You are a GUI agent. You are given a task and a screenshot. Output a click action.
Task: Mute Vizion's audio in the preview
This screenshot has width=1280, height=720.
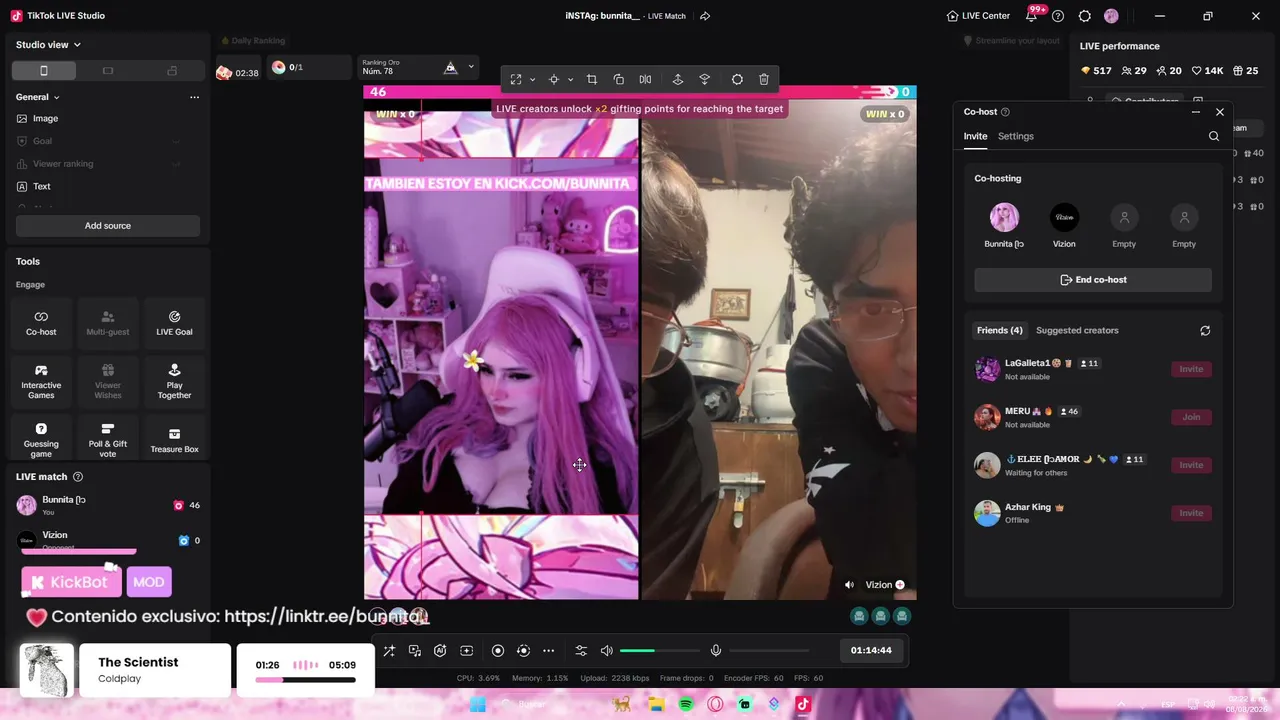coord(849,585)
